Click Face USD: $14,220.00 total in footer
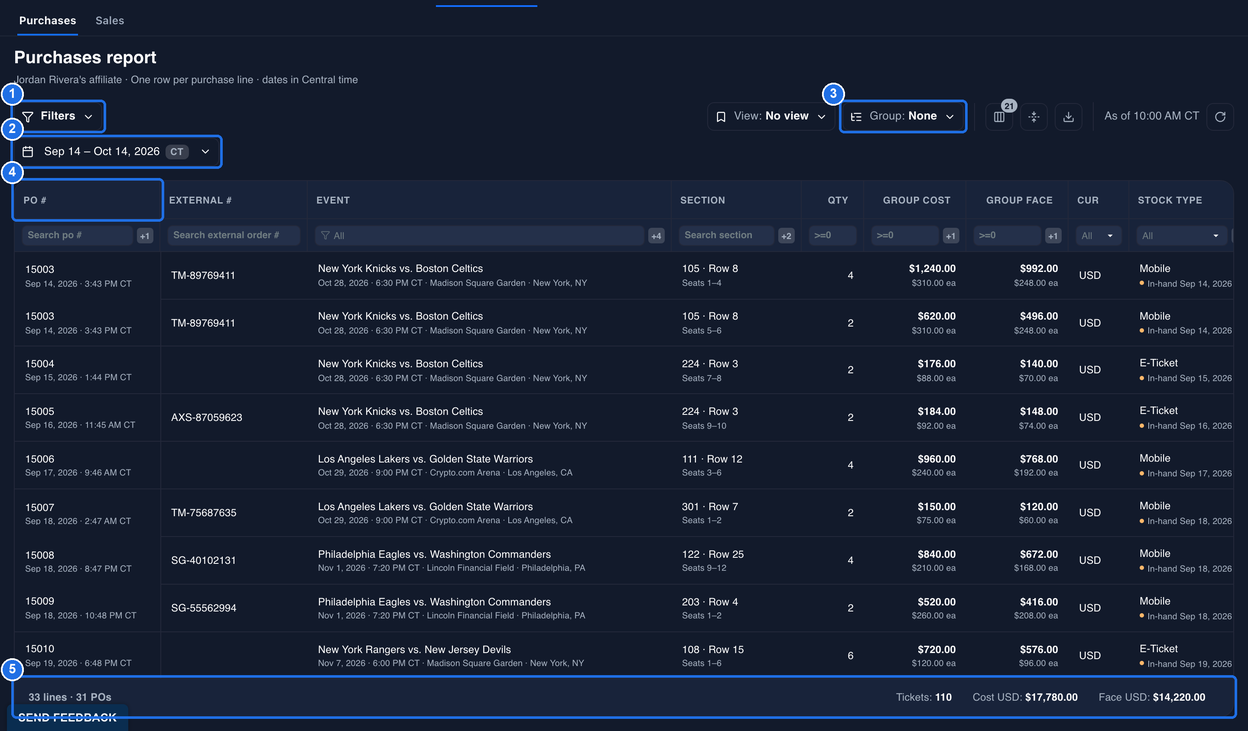 [x=1152, y=698]
